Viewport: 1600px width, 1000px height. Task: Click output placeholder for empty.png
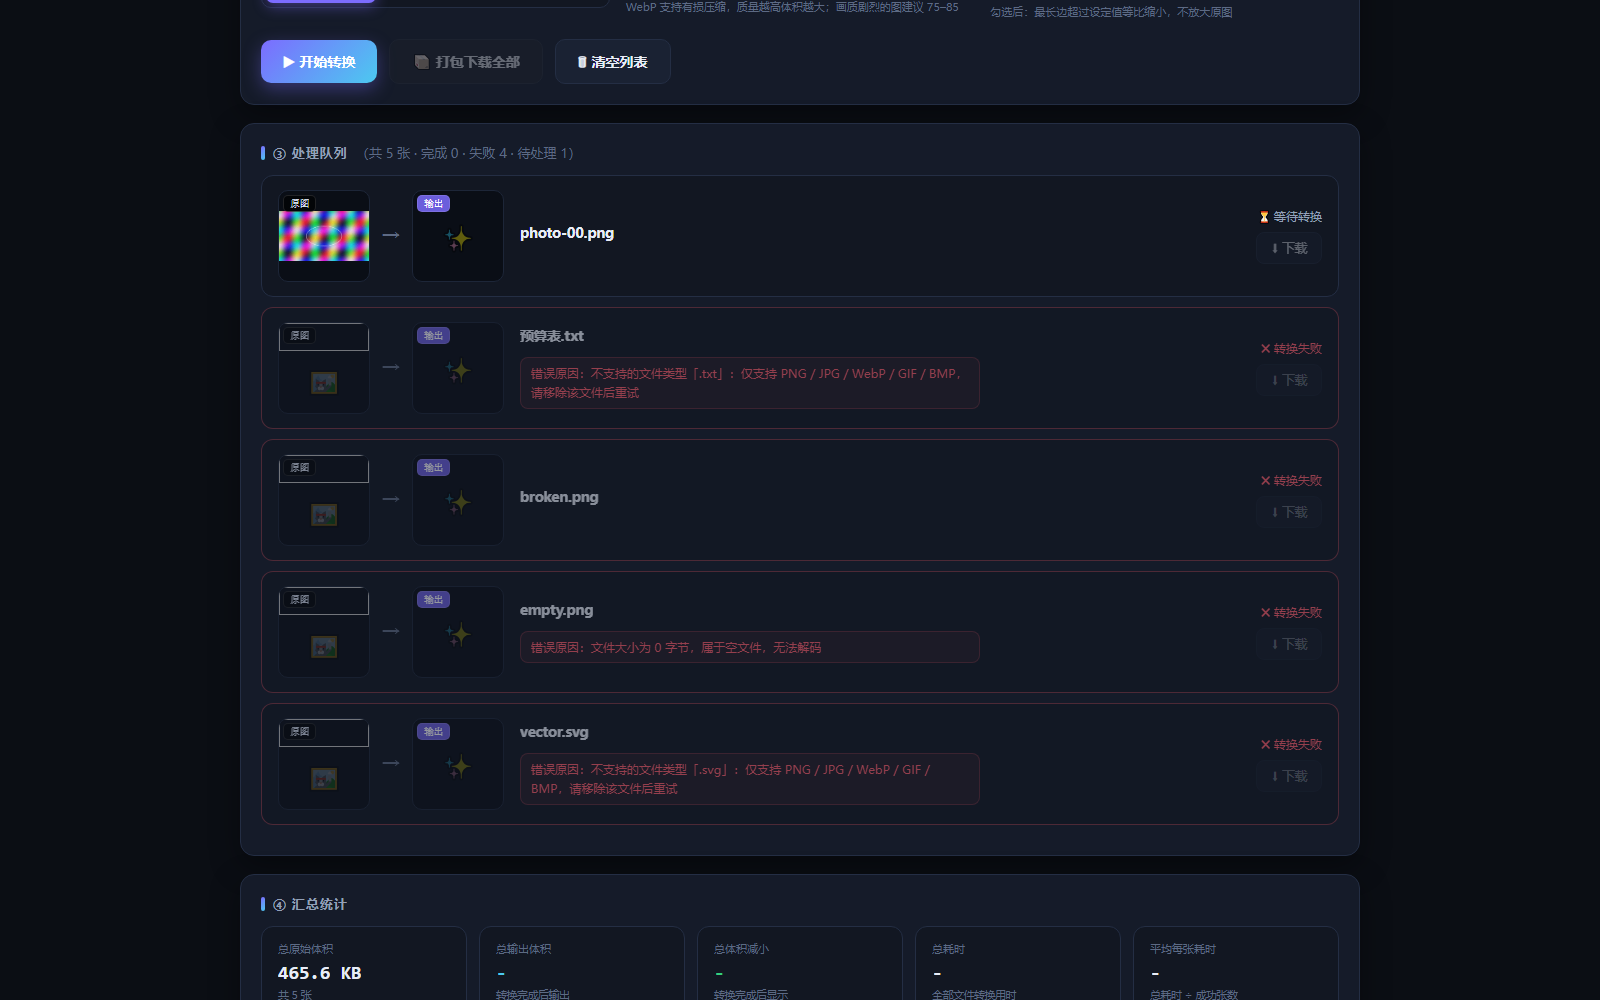pyautogui.click(x=458, y=632)
